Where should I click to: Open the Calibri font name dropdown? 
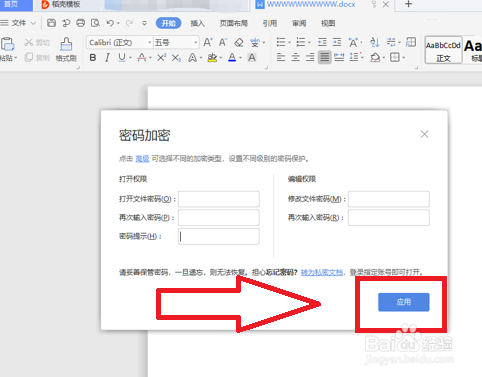149,42
